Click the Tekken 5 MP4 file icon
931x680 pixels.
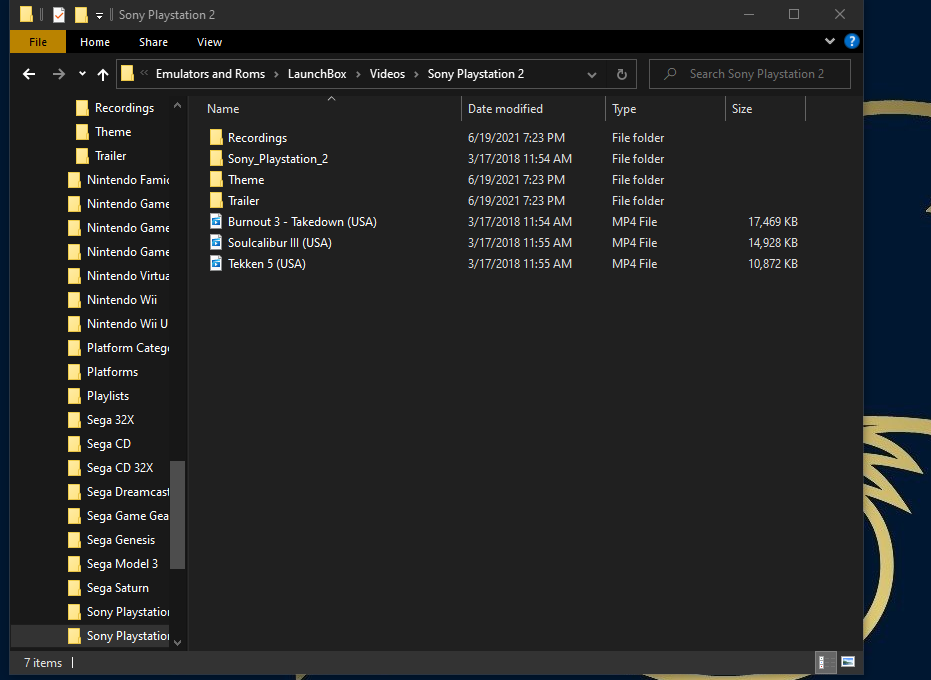216,263
